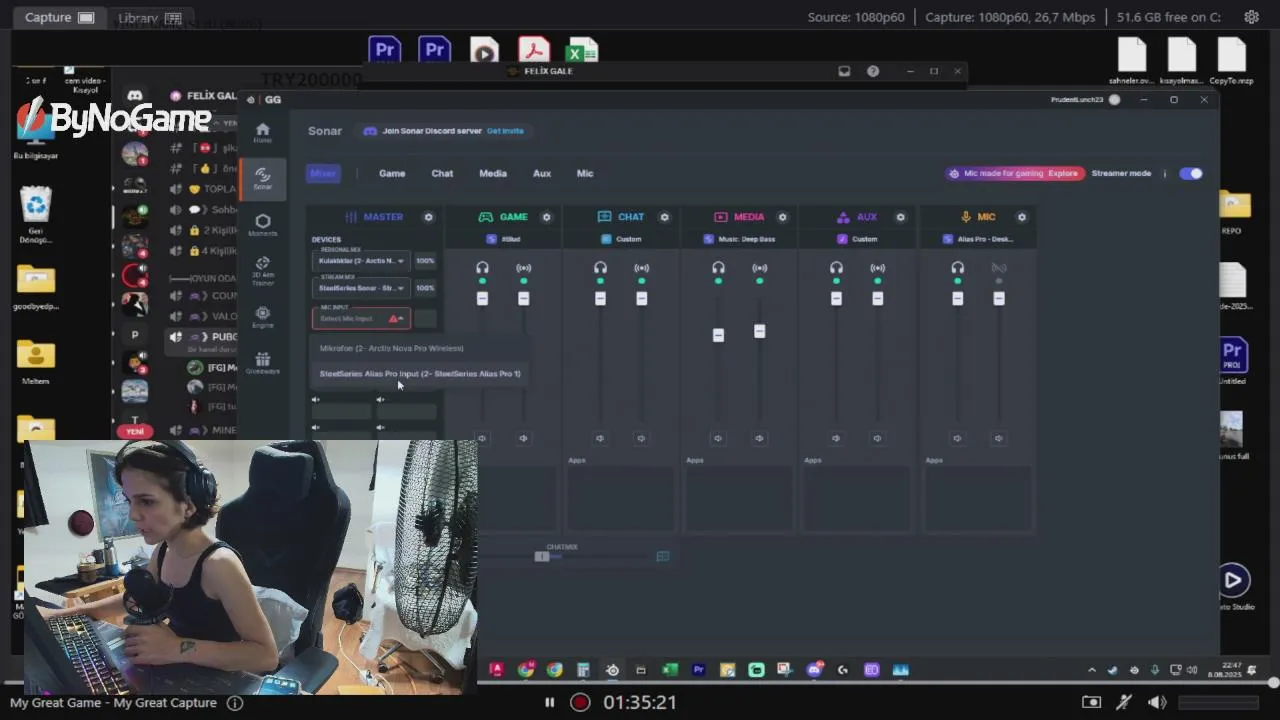Open Giveaways in the GG sidebar
Screen dimensions: 1280x720
(262, 362)
